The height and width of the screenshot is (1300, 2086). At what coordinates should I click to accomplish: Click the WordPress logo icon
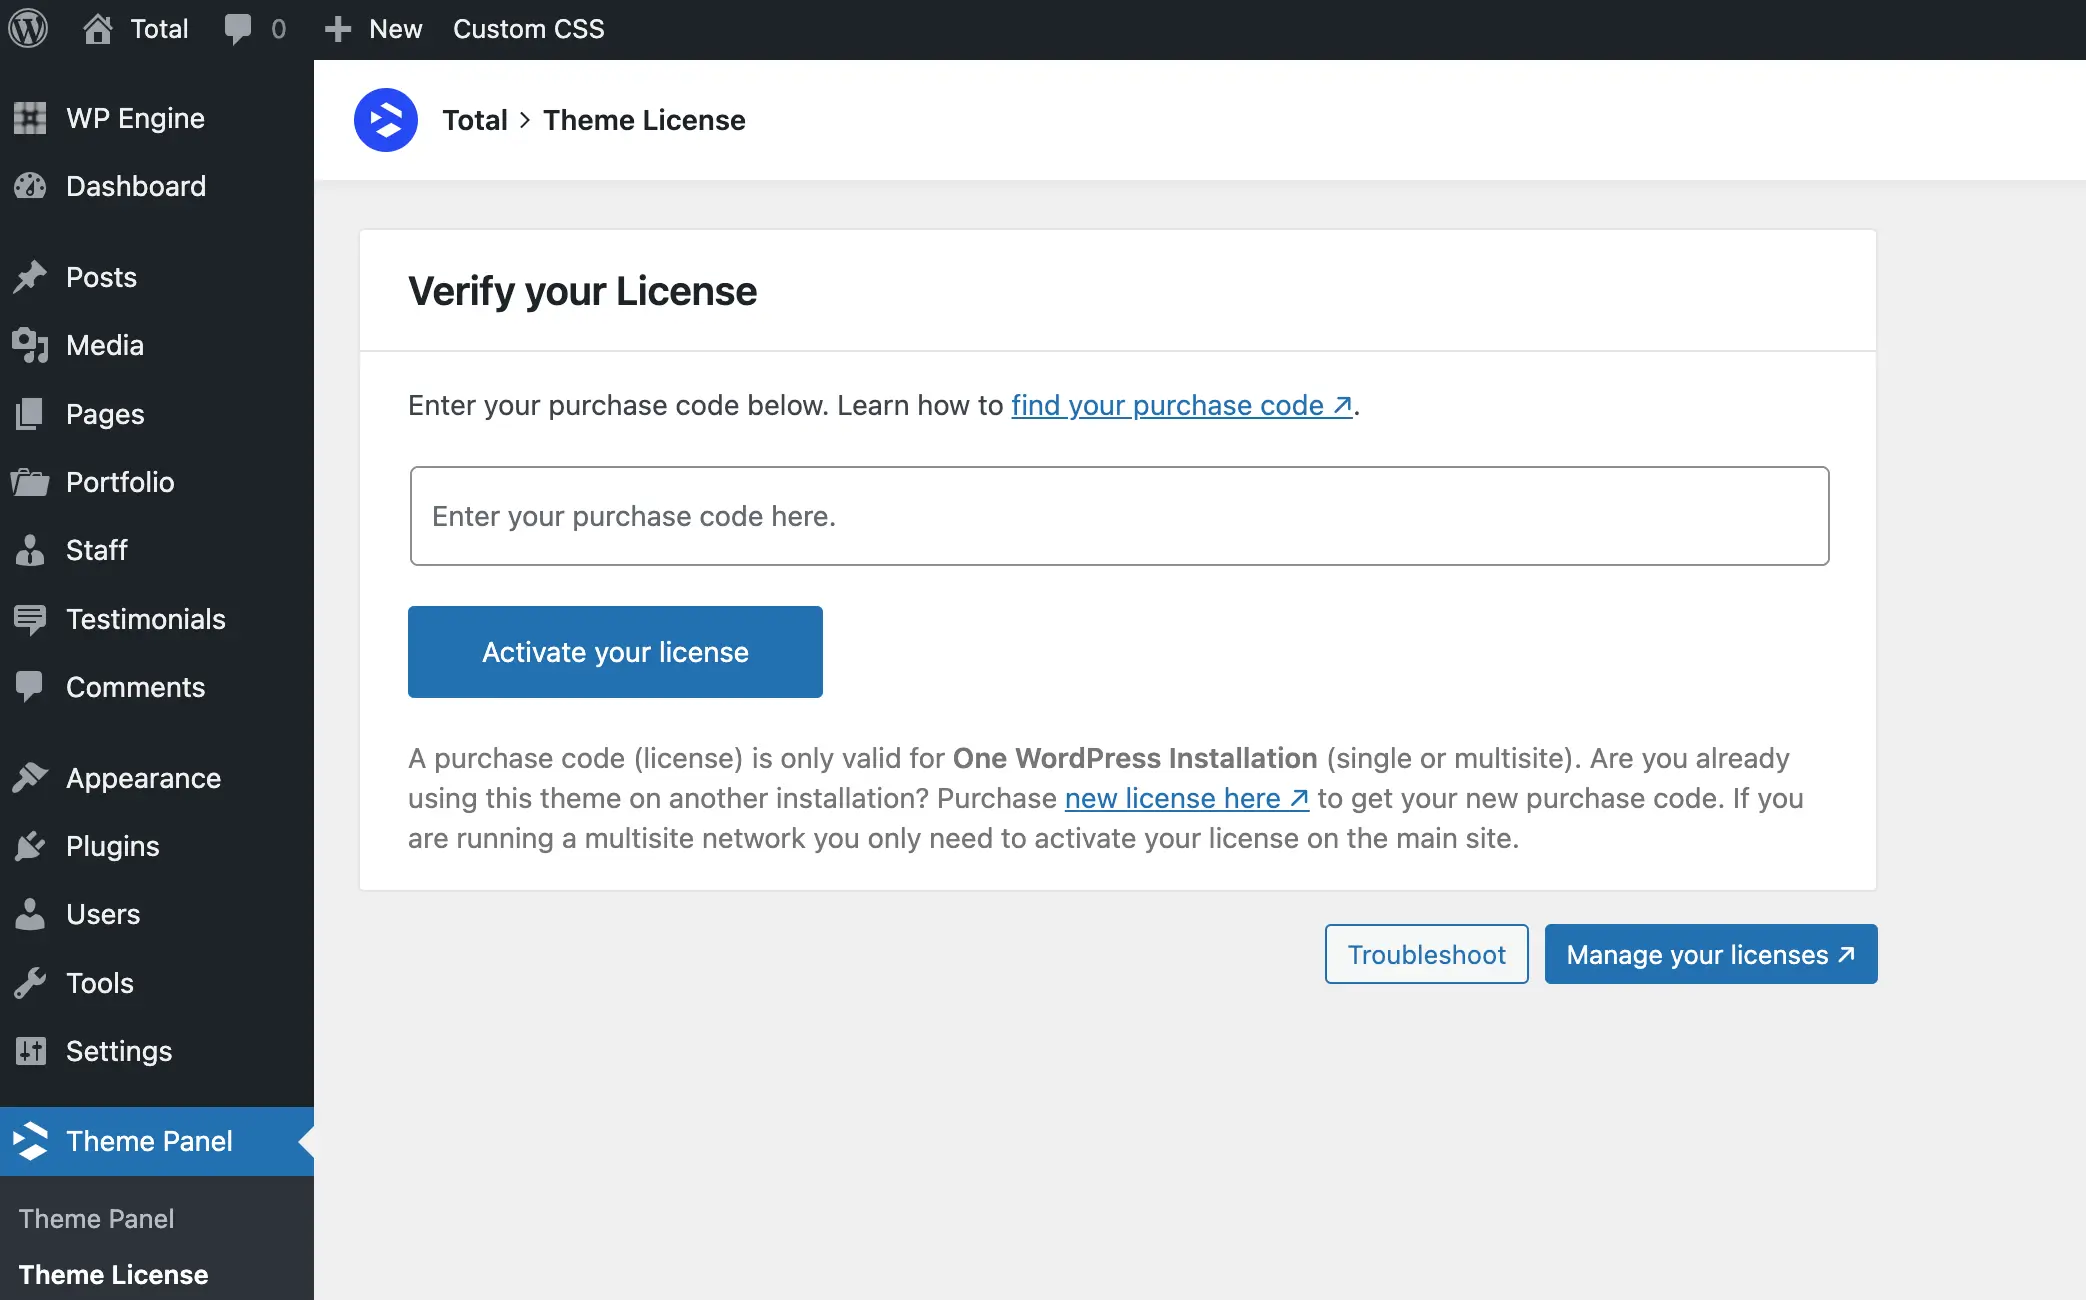pos(28,29)
